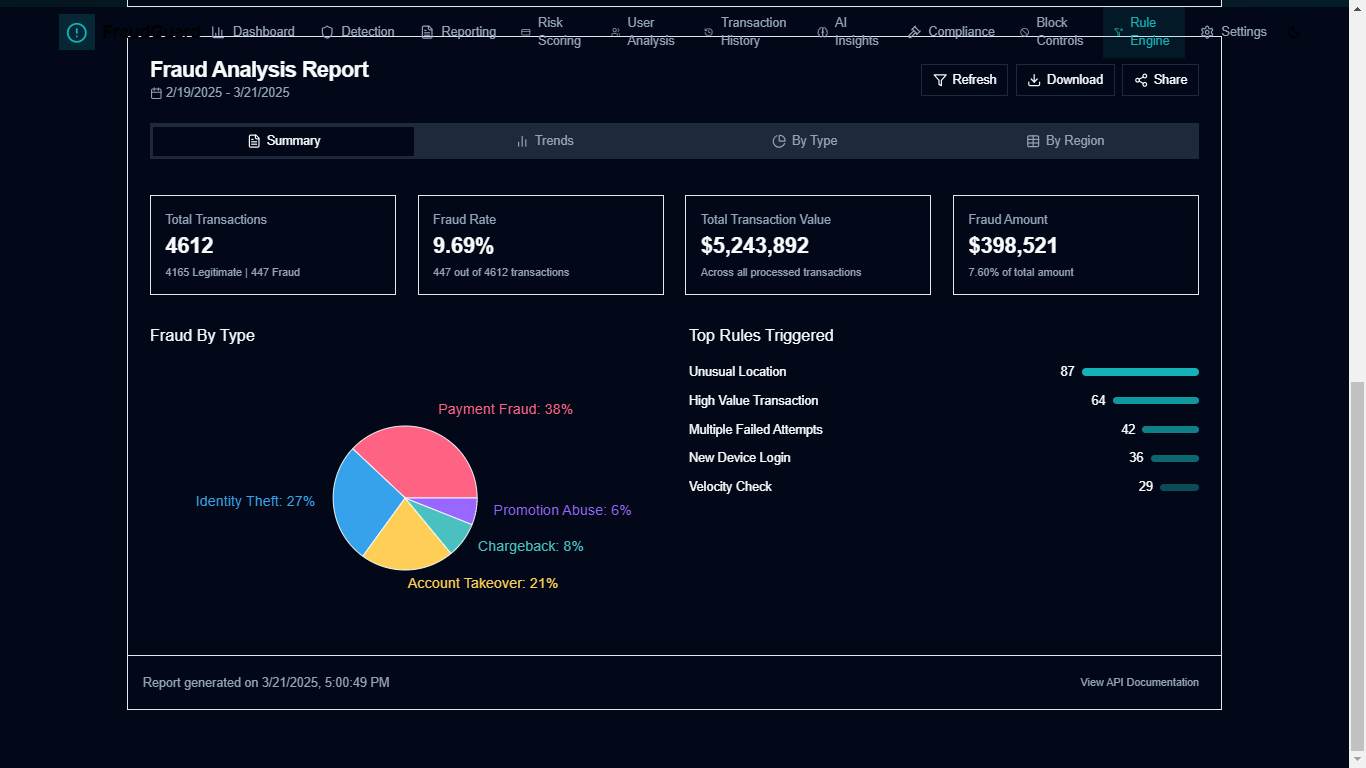Select the Rule Engine nav item

click(x=1143, y=32)
